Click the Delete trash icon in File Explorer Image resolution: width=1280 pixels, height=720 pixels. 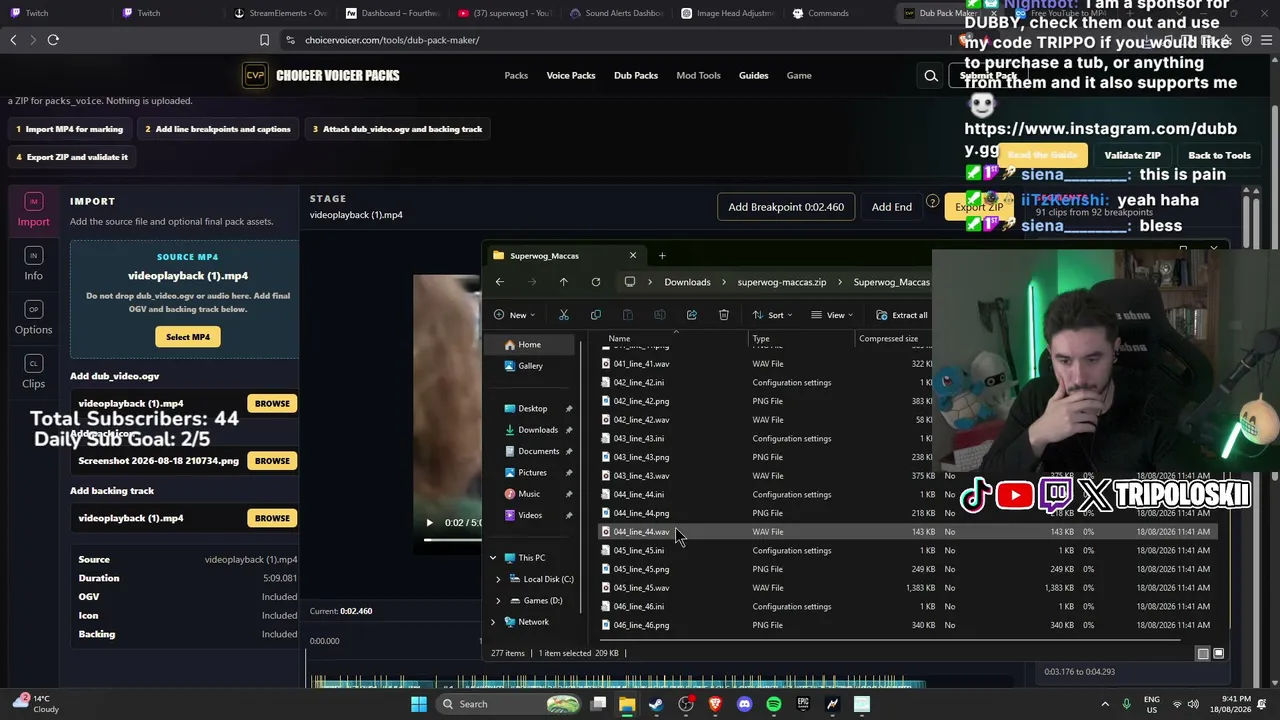pyautogui.click(x=724, y=315)
